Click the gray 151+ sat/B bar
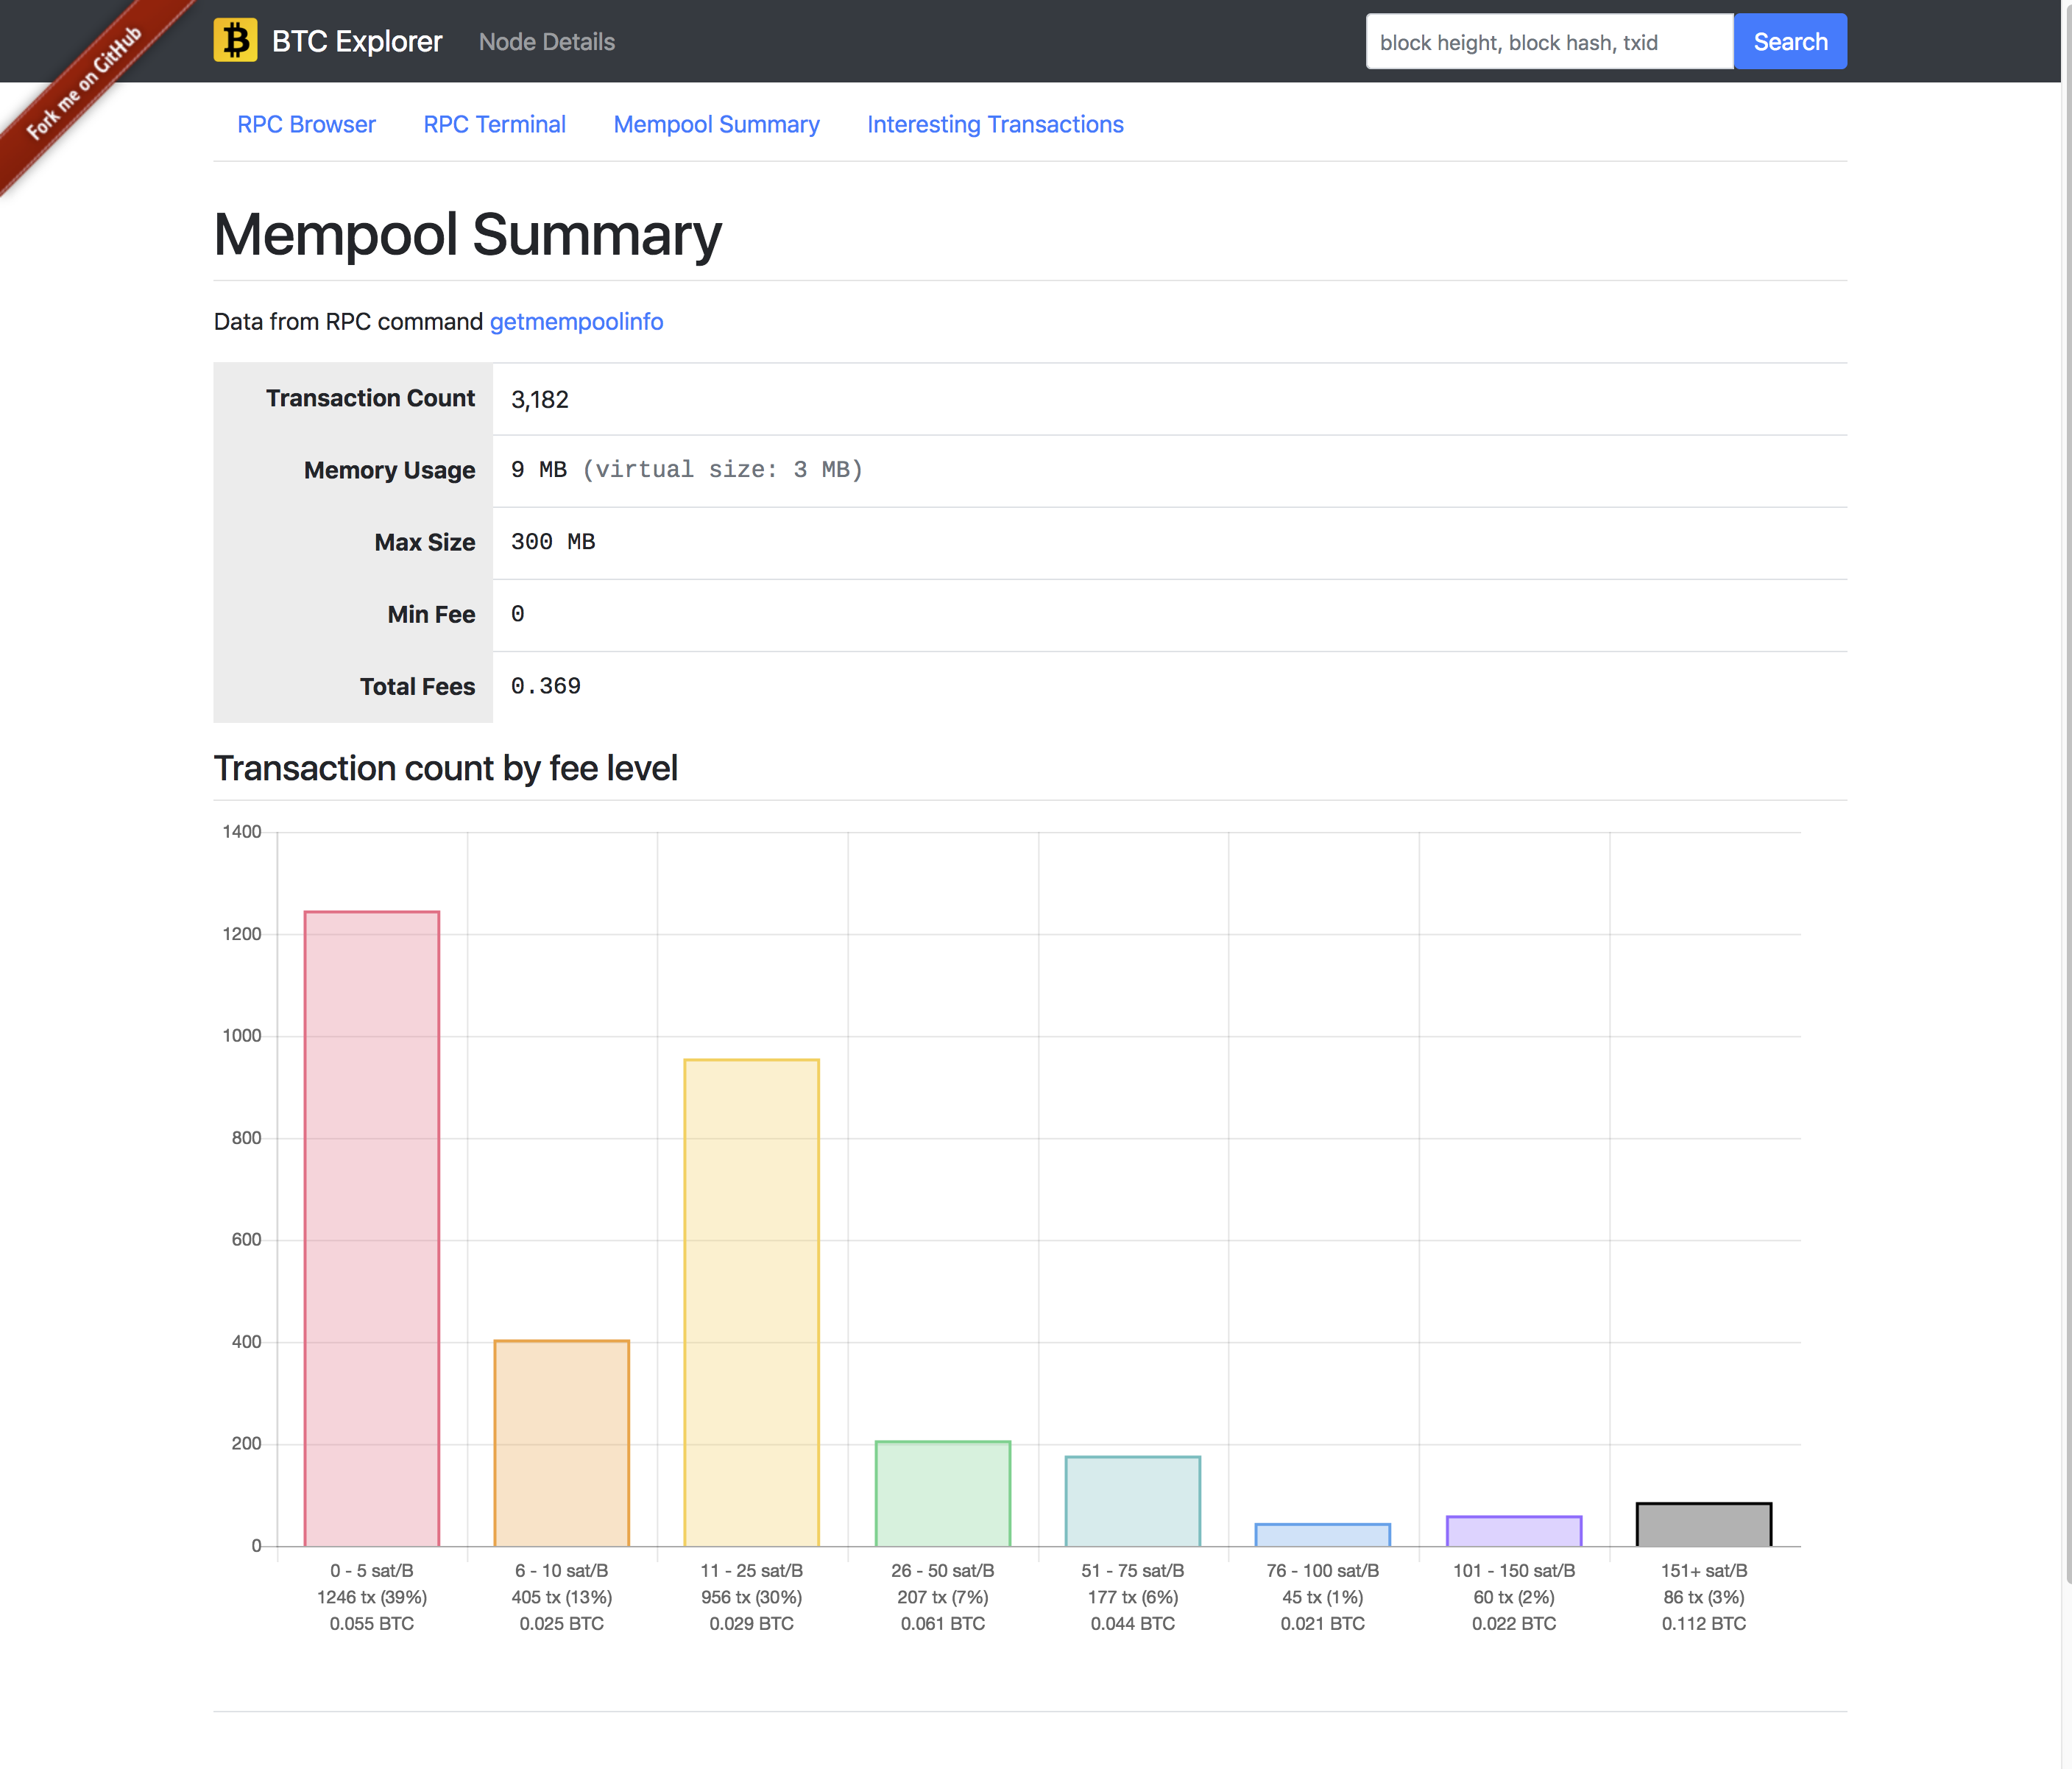The image size is (2072, 1769). 1703,1524
